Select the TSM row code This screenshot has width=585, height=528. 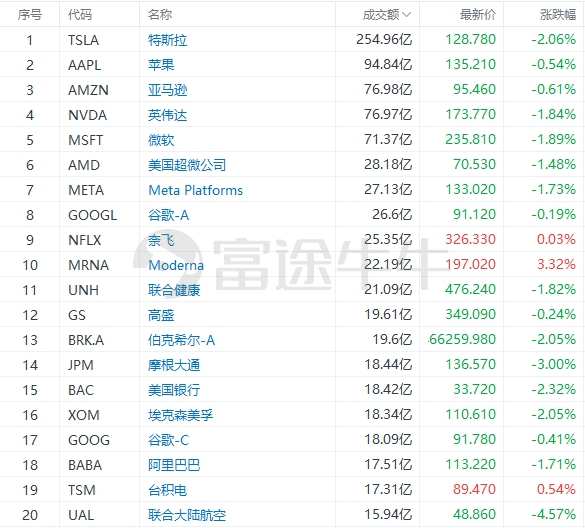tap(82, 490)
